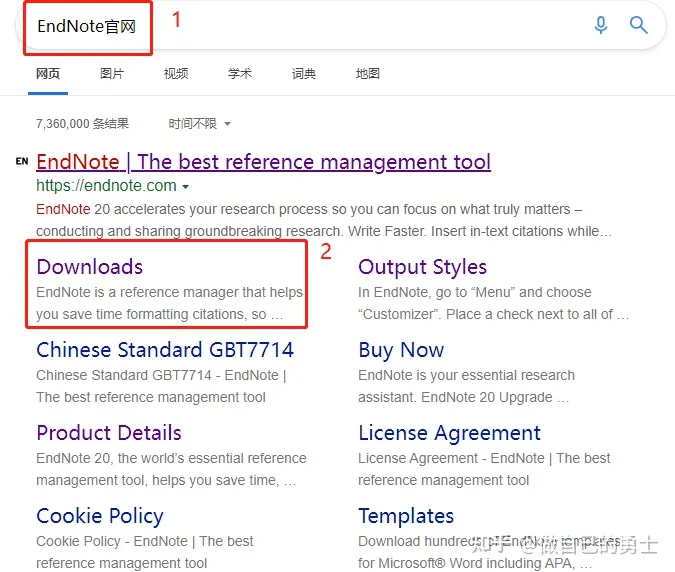Image resolution: width=675 pixels, height=572 pixels.
Task: Click the magnifier search button
Action: coord(638,25)
